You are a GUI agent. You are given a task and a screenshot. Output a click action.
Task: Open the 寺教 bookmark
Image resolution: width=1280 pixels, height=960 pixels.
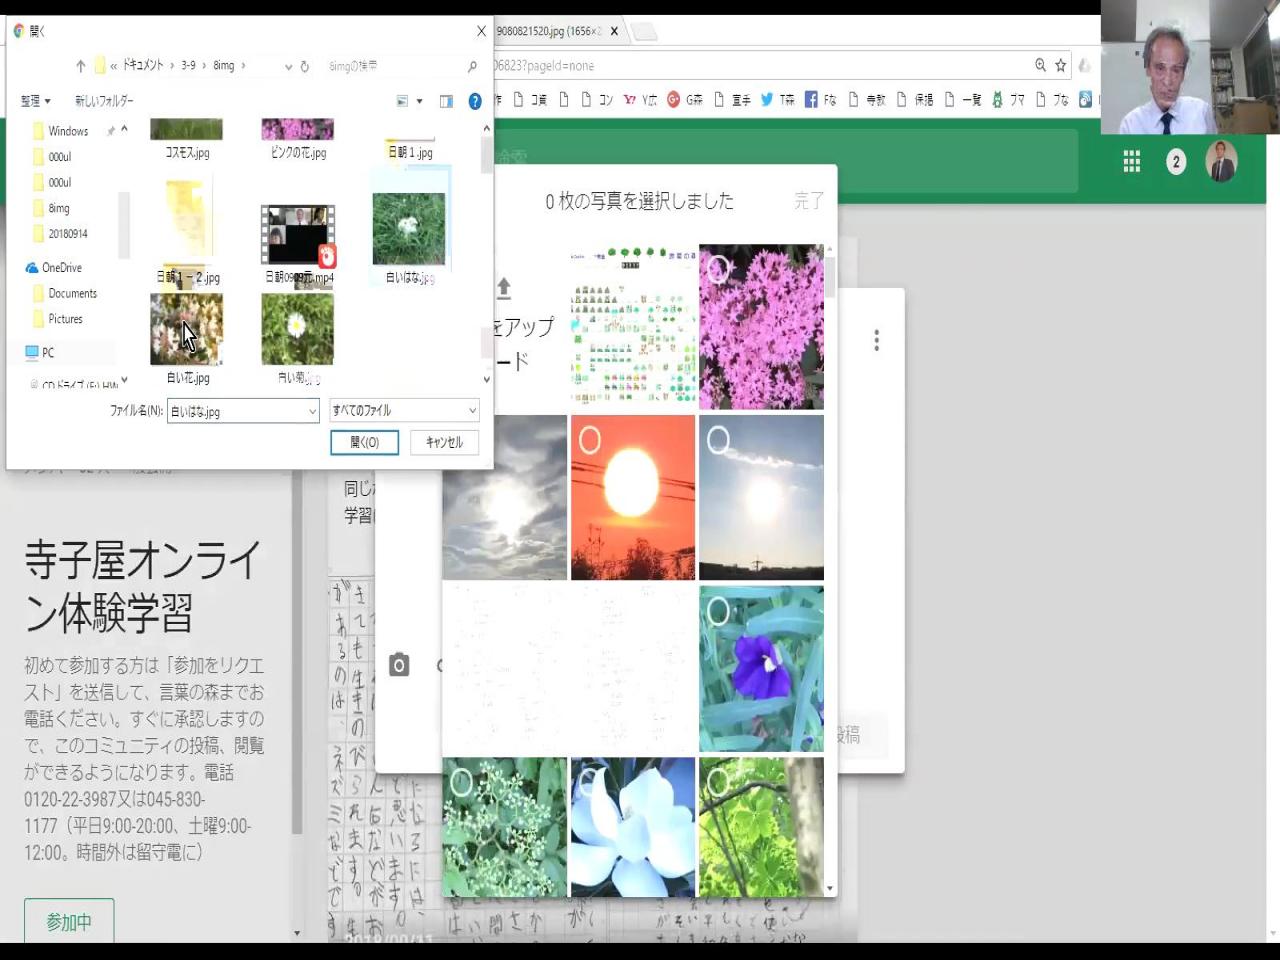[x=867, y=99]
